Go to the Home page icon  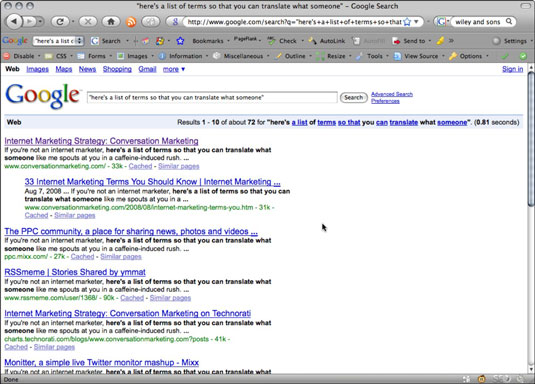111,22
